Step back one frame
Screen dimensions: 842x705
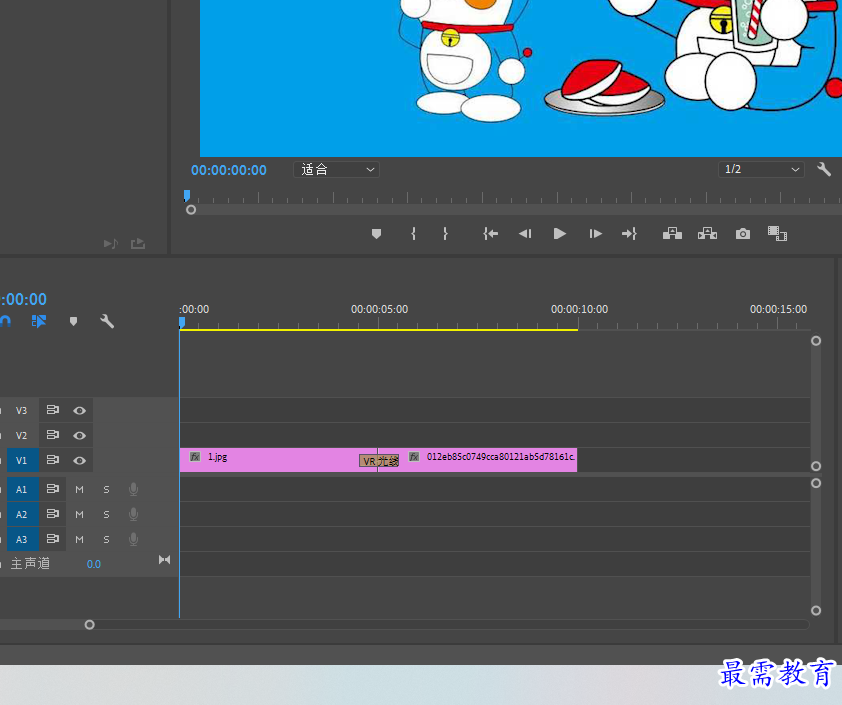525,234
